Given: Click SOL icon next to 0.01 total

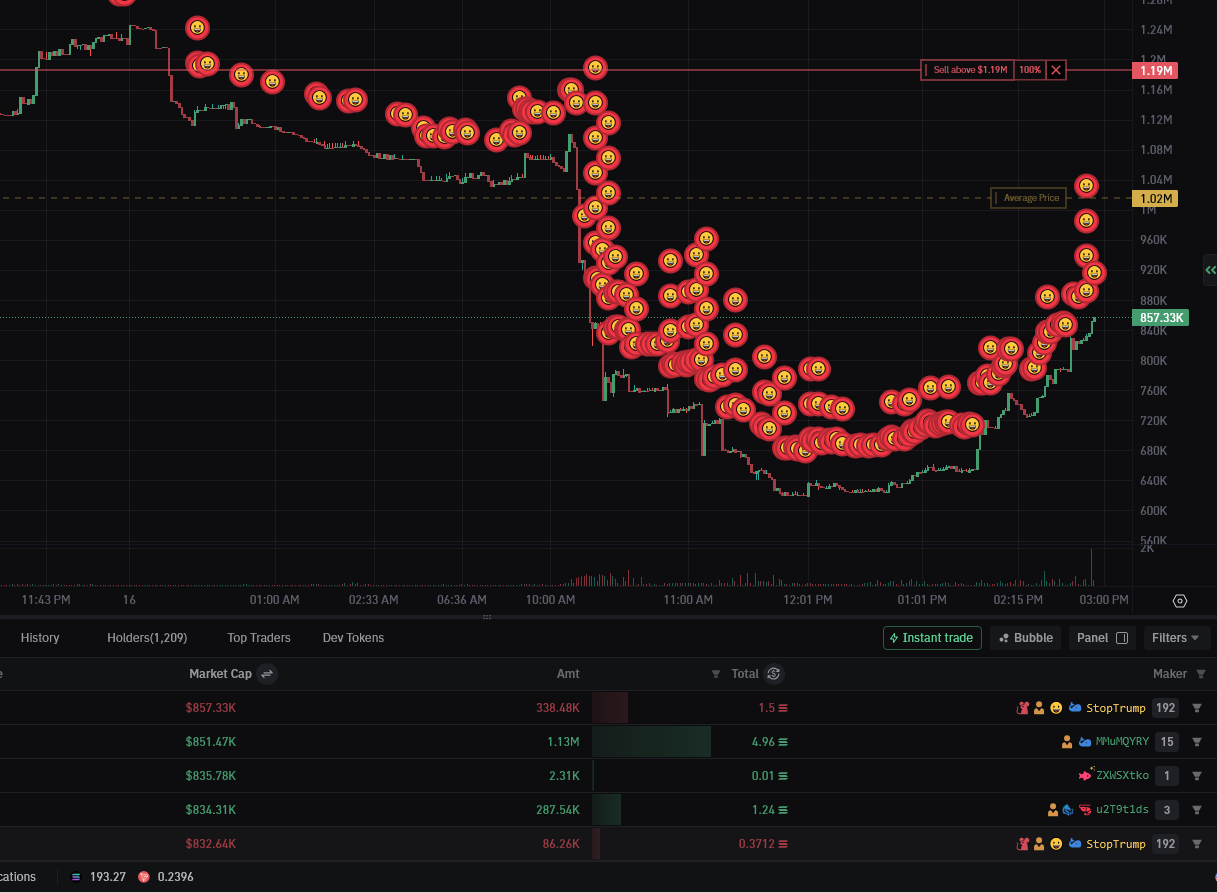Looking at the screenshot, I should [x=783, y=776].
